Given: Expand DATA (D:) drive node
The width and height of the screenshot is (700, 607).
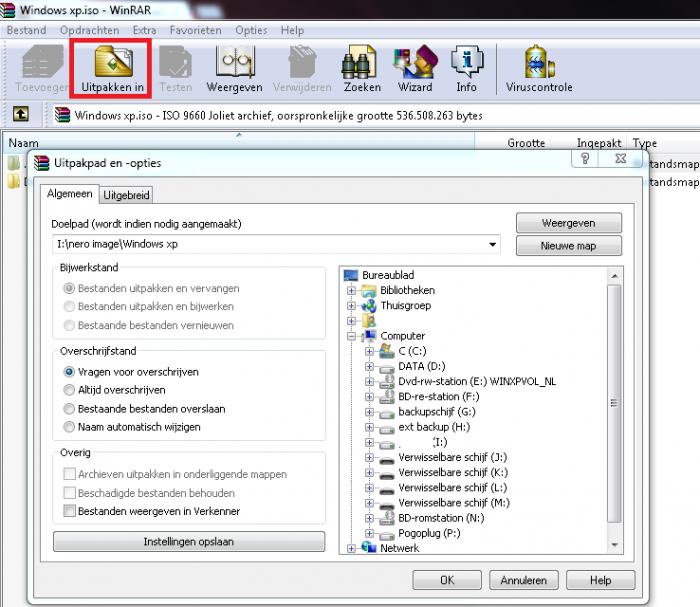Looking at the screenshot, I should pyautogui.click(x=369, y=366).
